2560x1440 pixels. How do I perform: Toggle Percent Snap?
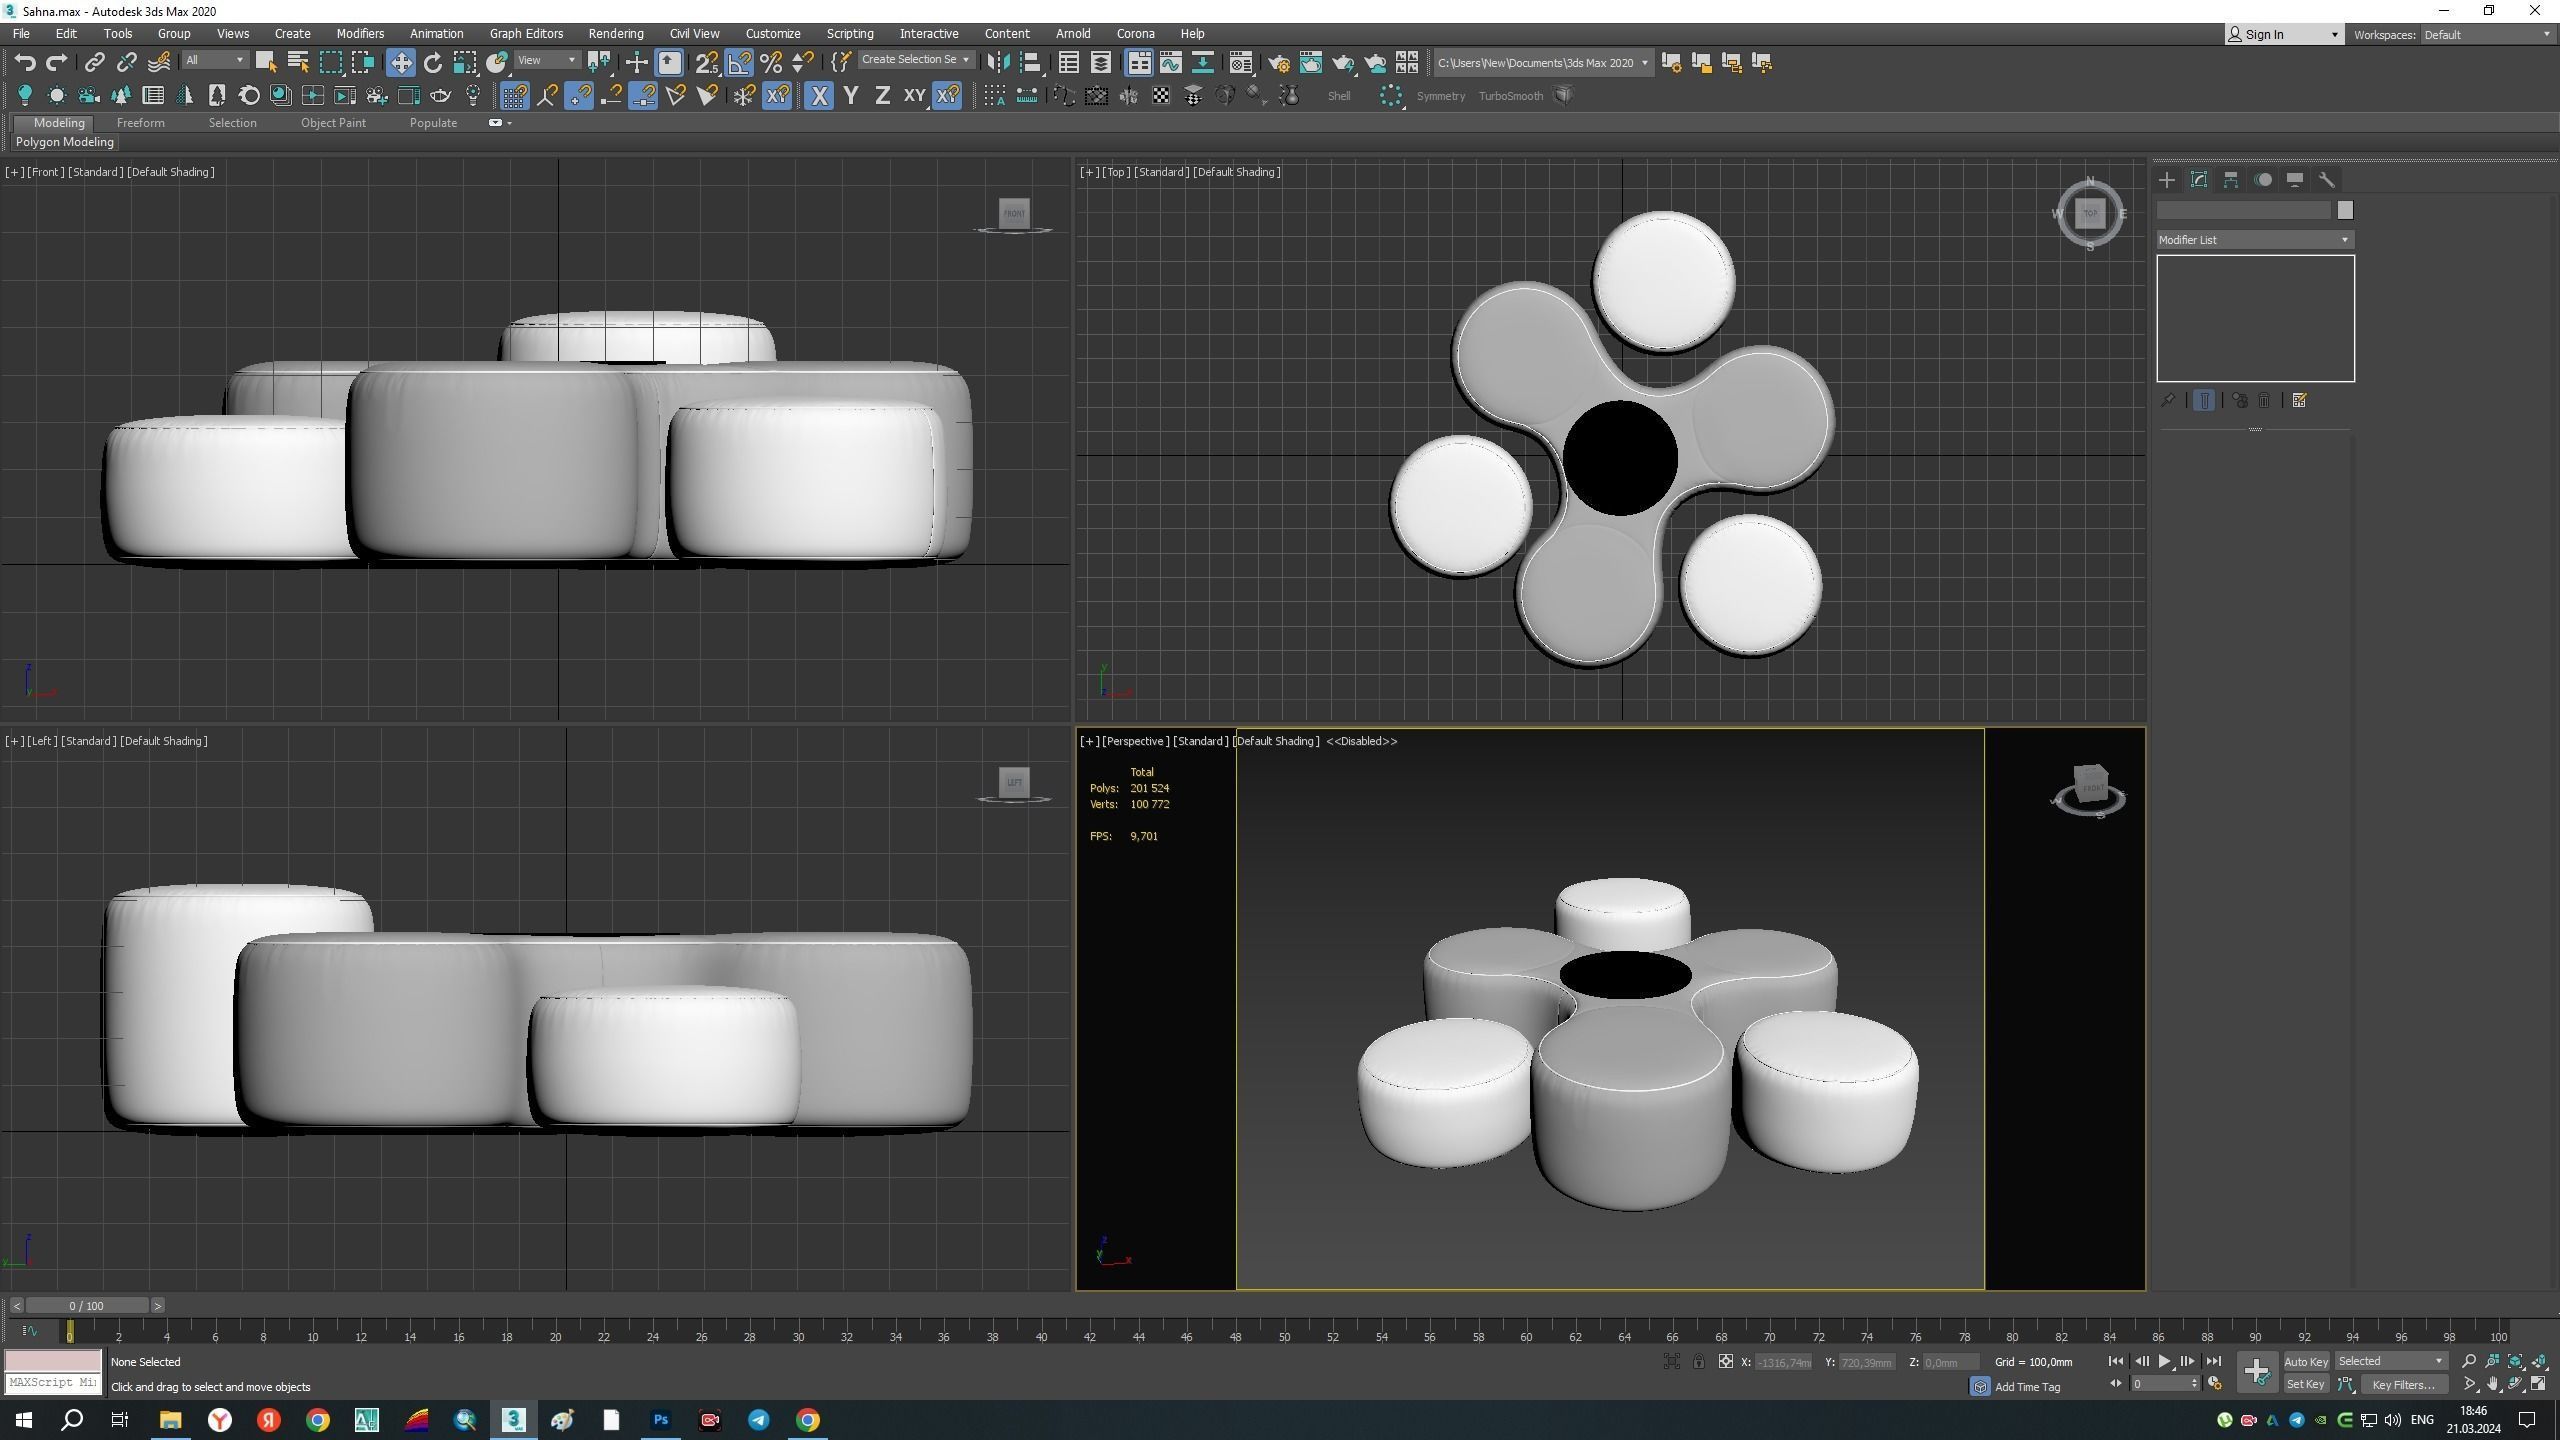pos(771,63)
